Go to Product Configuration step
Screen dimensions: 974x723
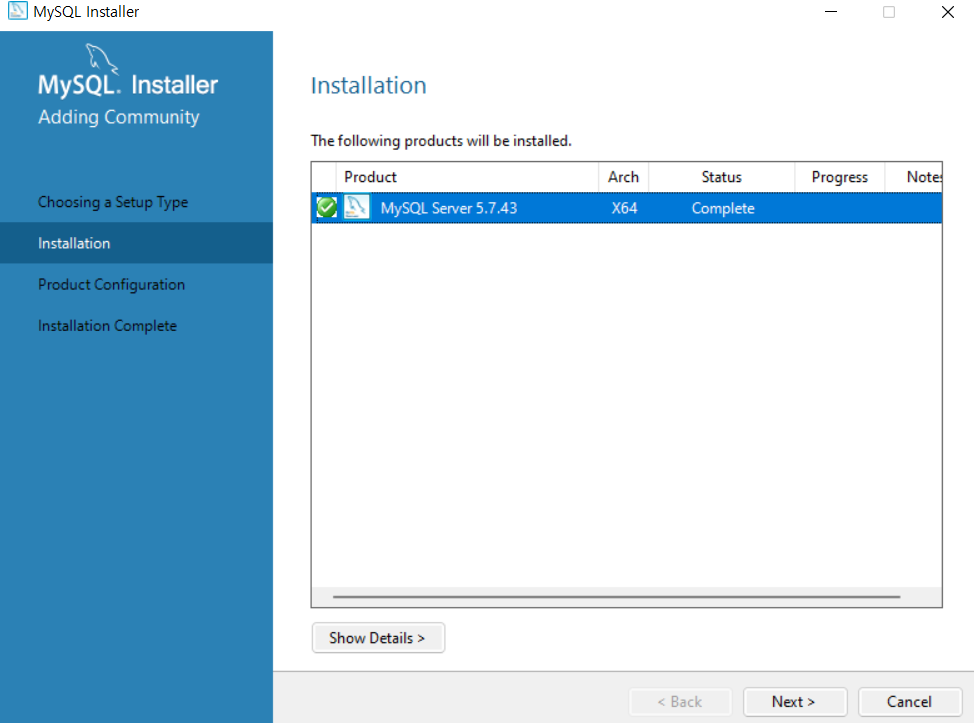pyautogui.click(x=112, y=284)
